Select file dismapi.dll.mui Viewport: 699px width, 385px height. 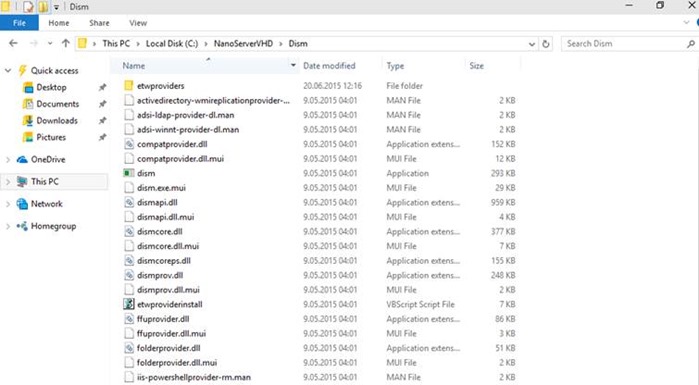pyautogui.click(x=165, y=217)
